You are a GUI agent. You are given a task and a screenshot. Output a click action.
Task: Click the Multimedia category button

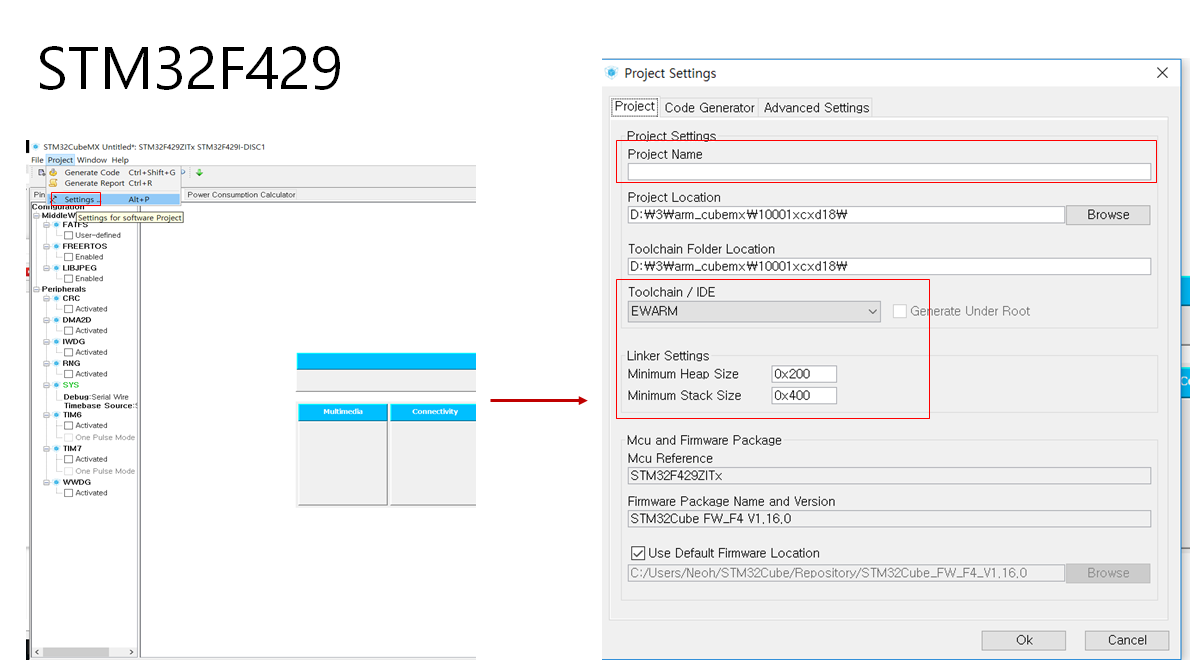pos(343,412)
